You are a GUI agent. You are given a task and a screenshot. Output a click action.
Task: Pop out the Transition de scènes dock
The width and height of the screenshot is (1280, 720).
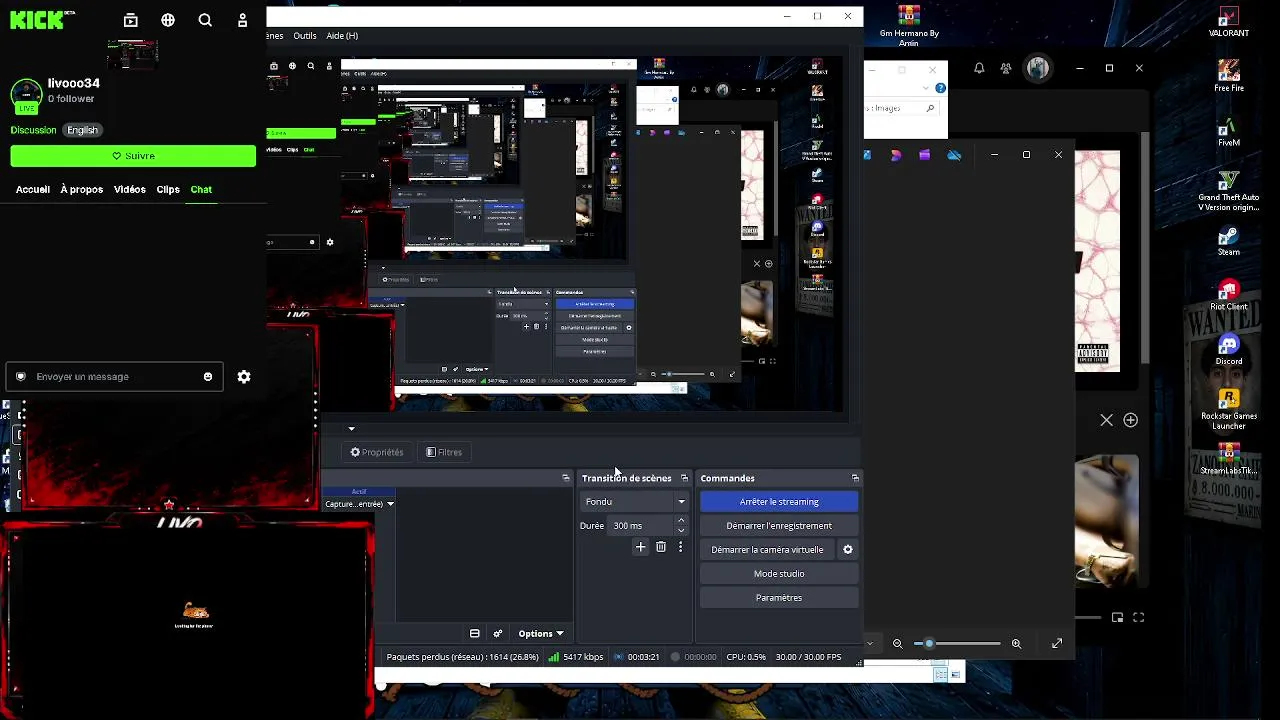(x=684, y=478)
